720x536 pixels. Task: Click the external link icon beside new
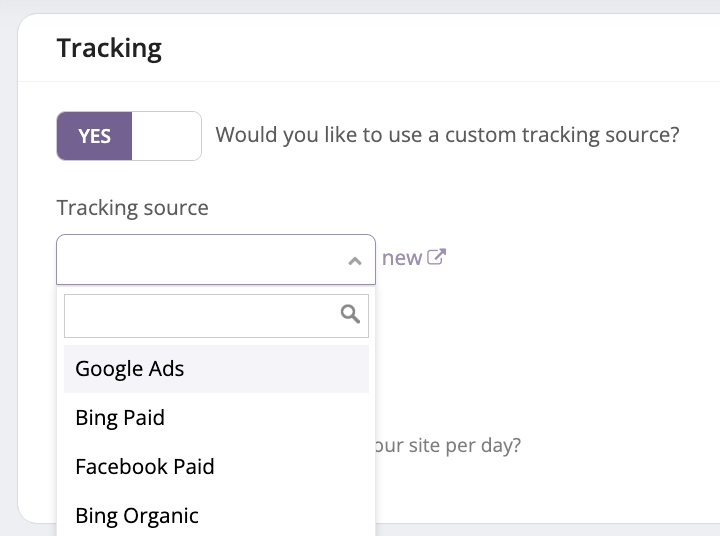click(436, 257)
